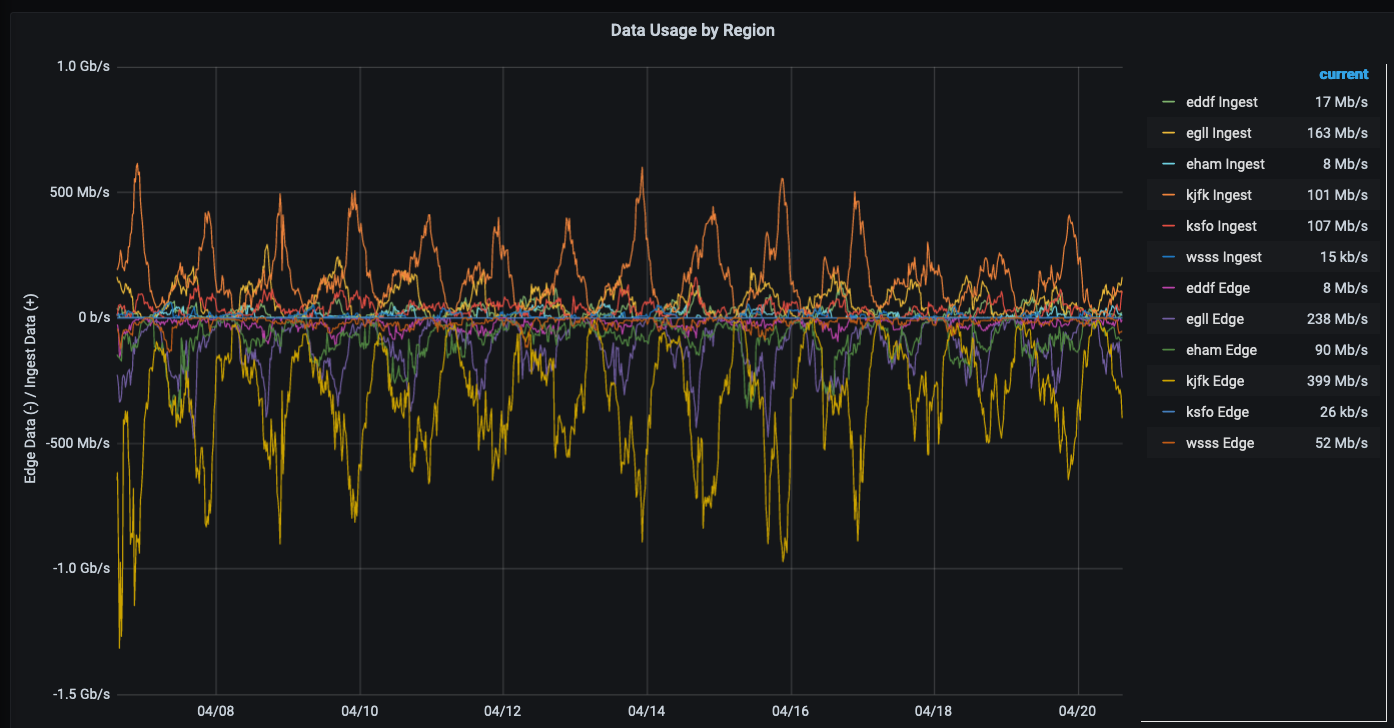Click the -1.5 Gb/s y-axis label
This screenshot has width=1394, height=728.
pos(80,693)
